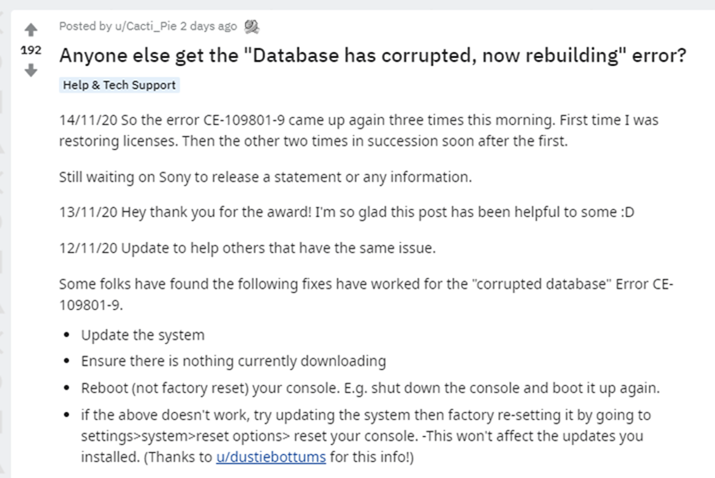Click the "Posted by" label text
The height and width of the screenshot is (478, 715).
click(85, 26)
